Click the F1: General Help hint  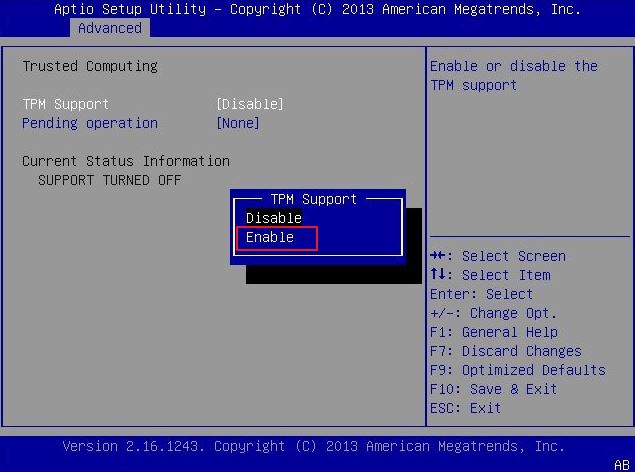tap(494, 332)
